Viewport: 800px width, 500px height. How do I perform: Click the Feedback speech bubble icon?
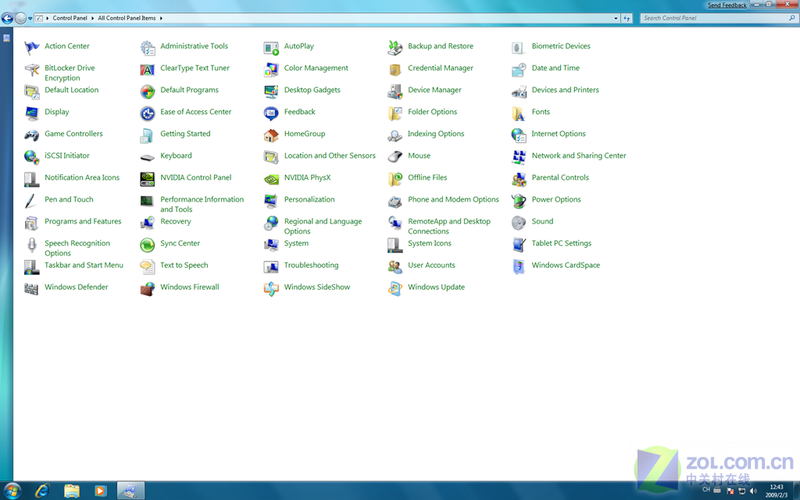pos(271,114)
